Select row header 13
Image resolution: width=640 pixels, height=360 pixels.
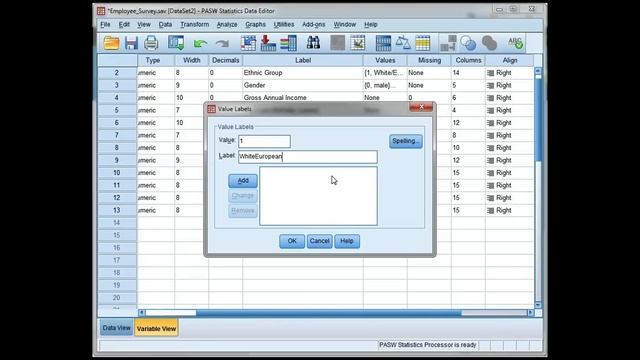[x=117, y=210]
